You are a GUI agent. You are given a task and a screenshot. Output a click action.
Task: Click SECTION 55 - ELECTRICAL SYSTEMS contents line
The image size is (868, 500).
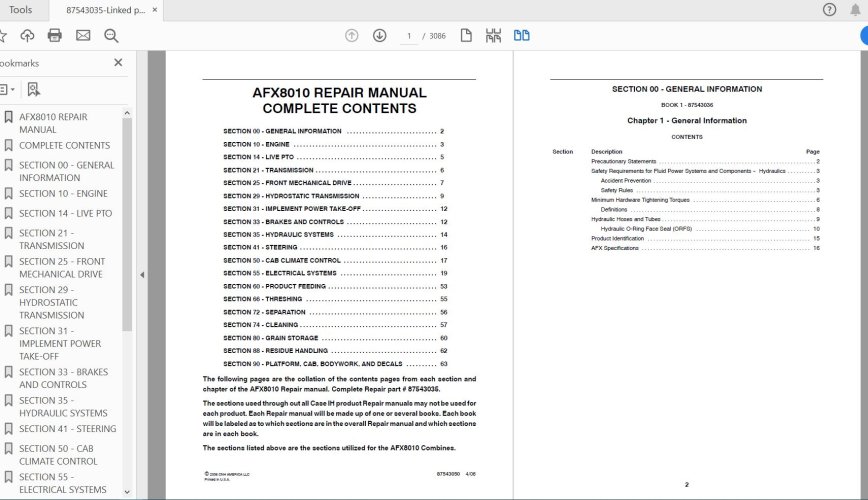pyautogui.click(x=335, y=274)
